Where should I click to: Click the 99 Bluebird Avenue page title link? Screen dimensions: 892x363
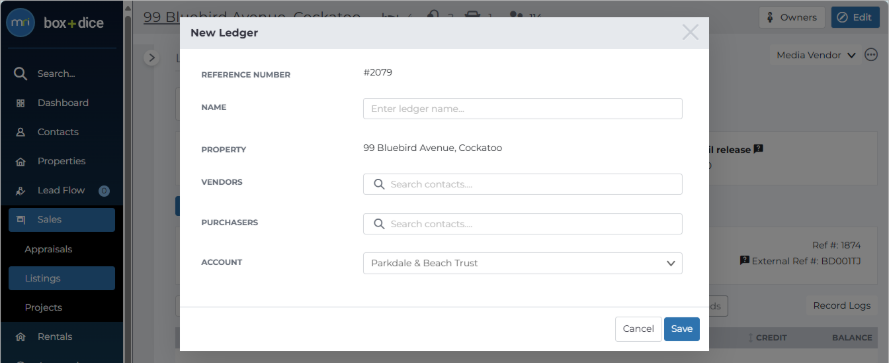coord(251,16)
